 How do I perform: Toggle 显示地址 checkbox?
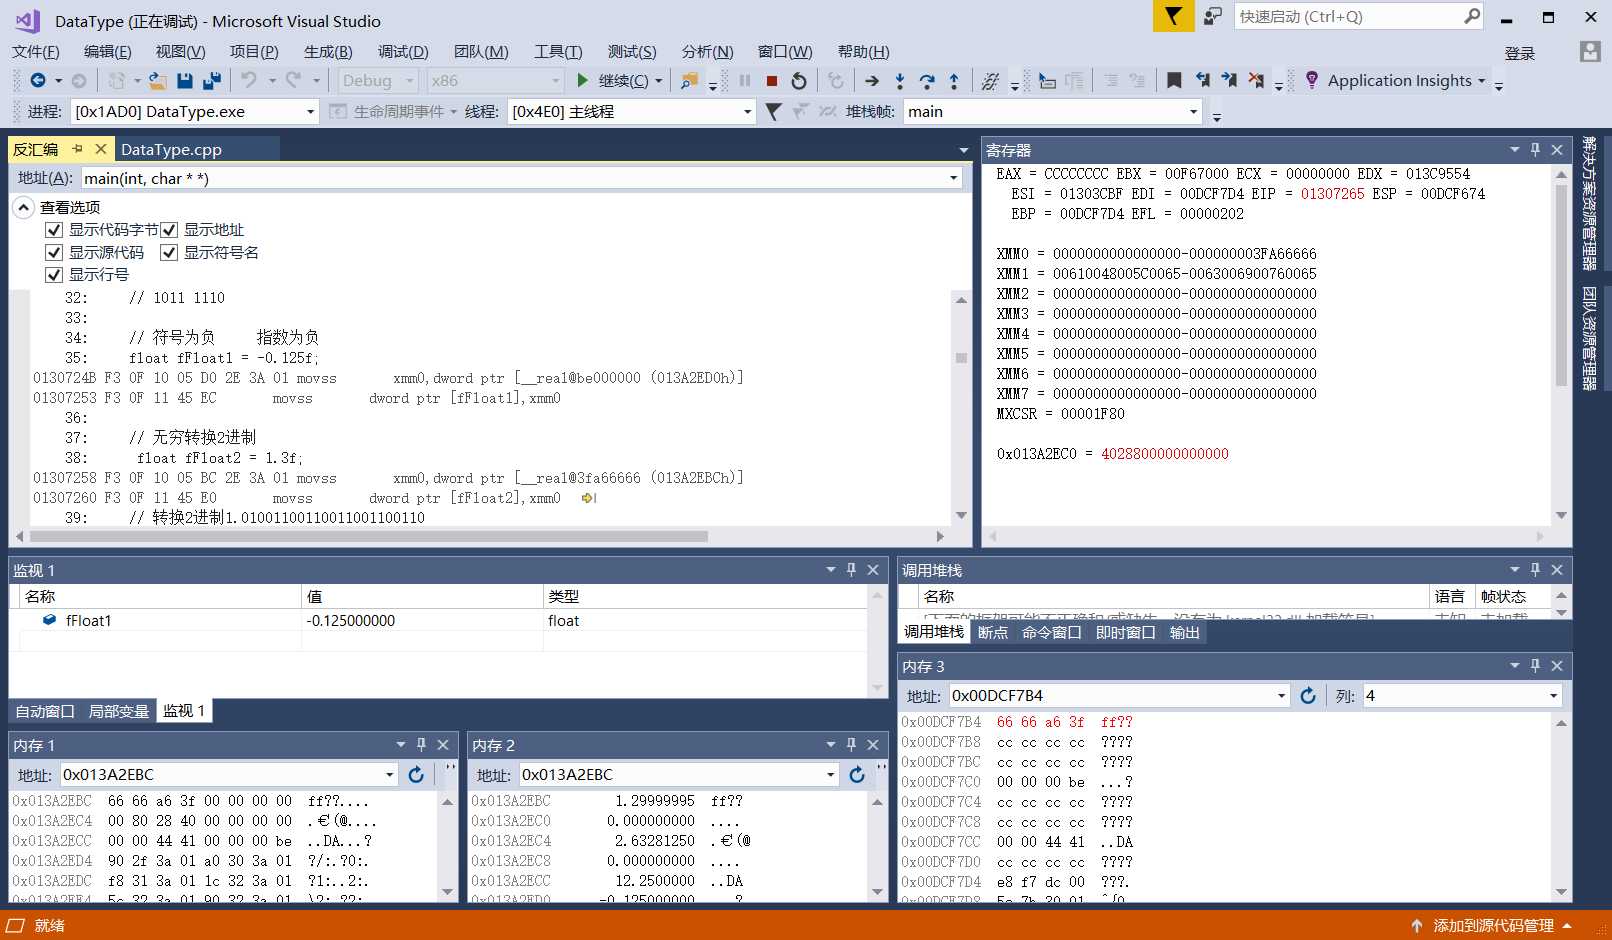(169, 230)
